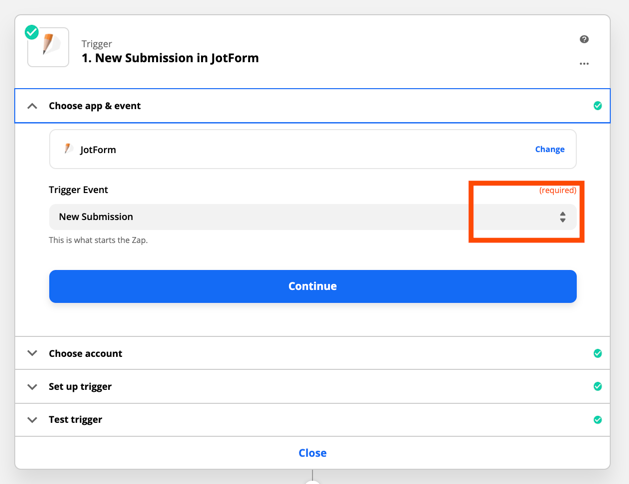Click the JotForm app selection field
The image size is (629, 484).
[x=313, y=149]
